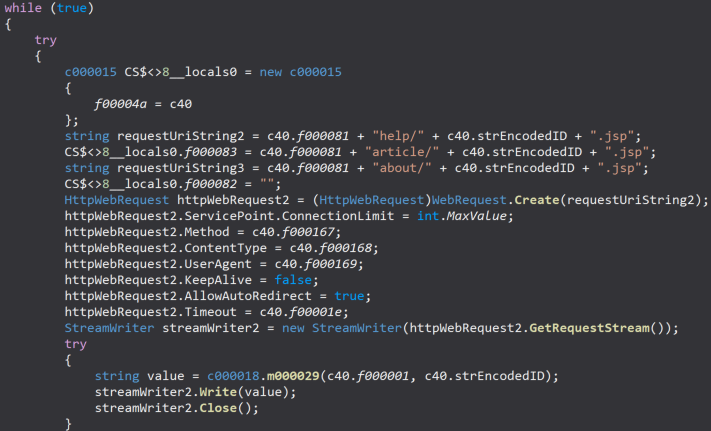Image resolution: width=711 pixels, height=431 pixels.
Task: Click 'true' in the AllowAutoRedirect line
Action: 349,296
